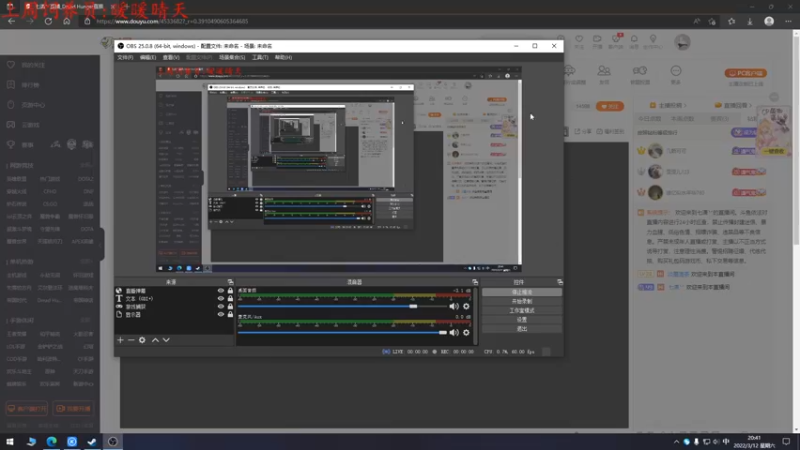800x450 pixels.
Task: Open desktop audio settings gear
Action: tap(466, 306)
